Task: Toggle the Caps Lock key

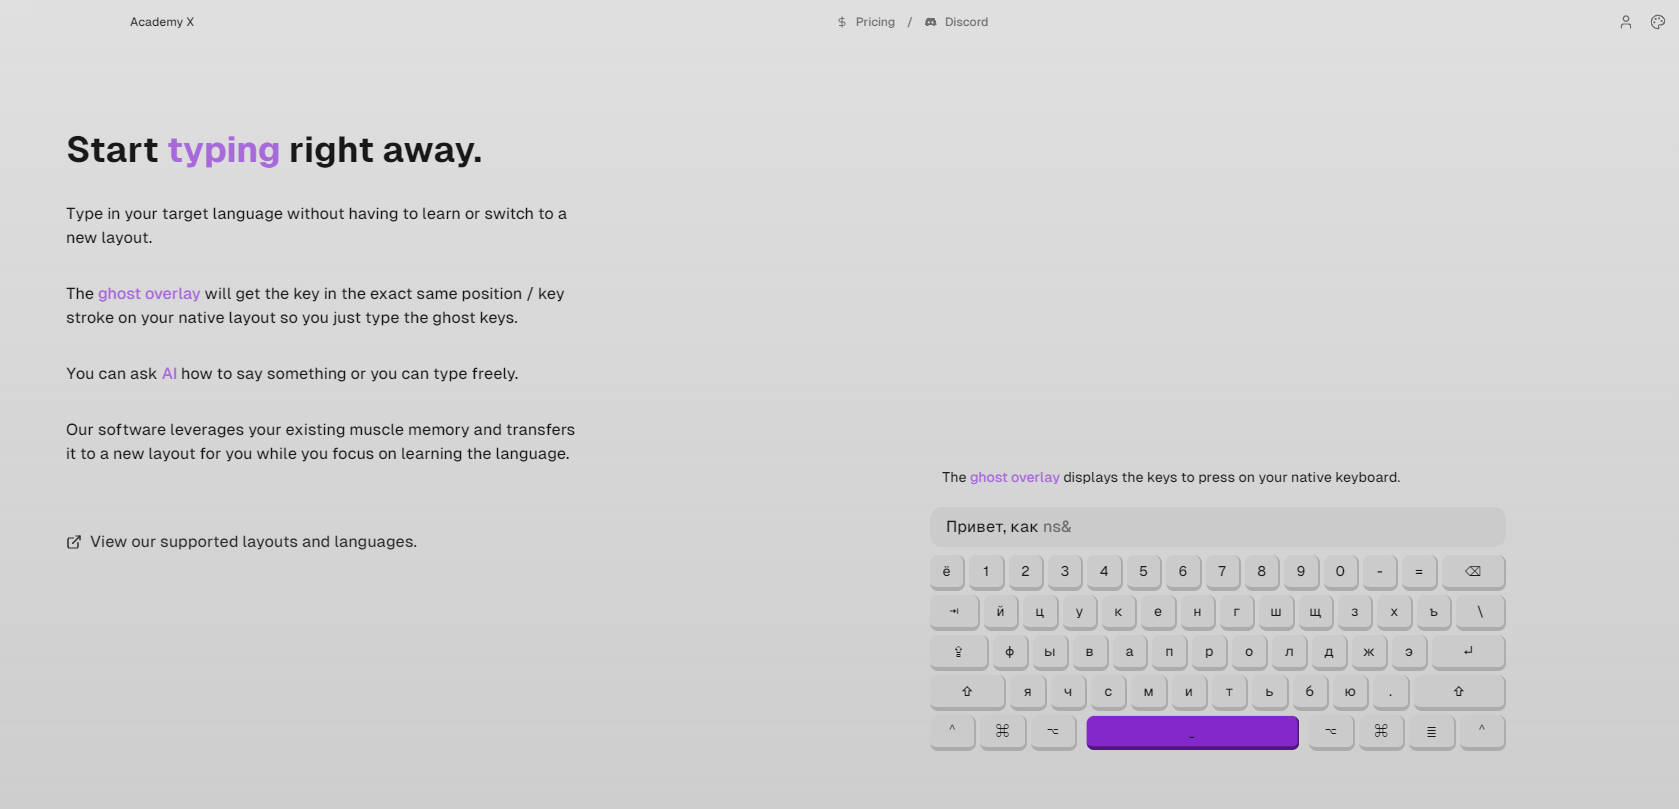Action: point(958,652)
